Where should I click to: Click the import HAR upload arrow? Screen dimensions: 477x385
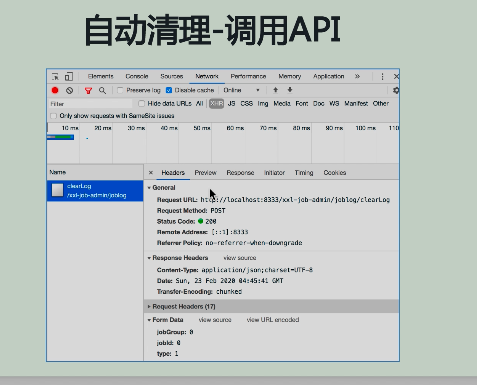pyautogui.click(x=275, y=90)
